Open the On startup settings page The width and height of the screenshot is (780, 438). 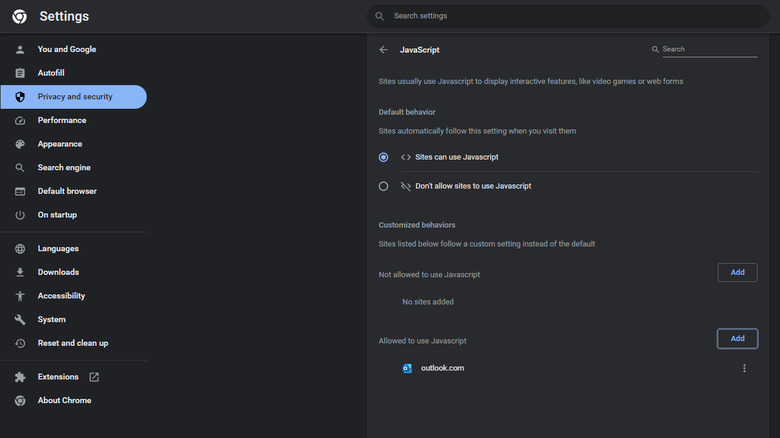57,215
